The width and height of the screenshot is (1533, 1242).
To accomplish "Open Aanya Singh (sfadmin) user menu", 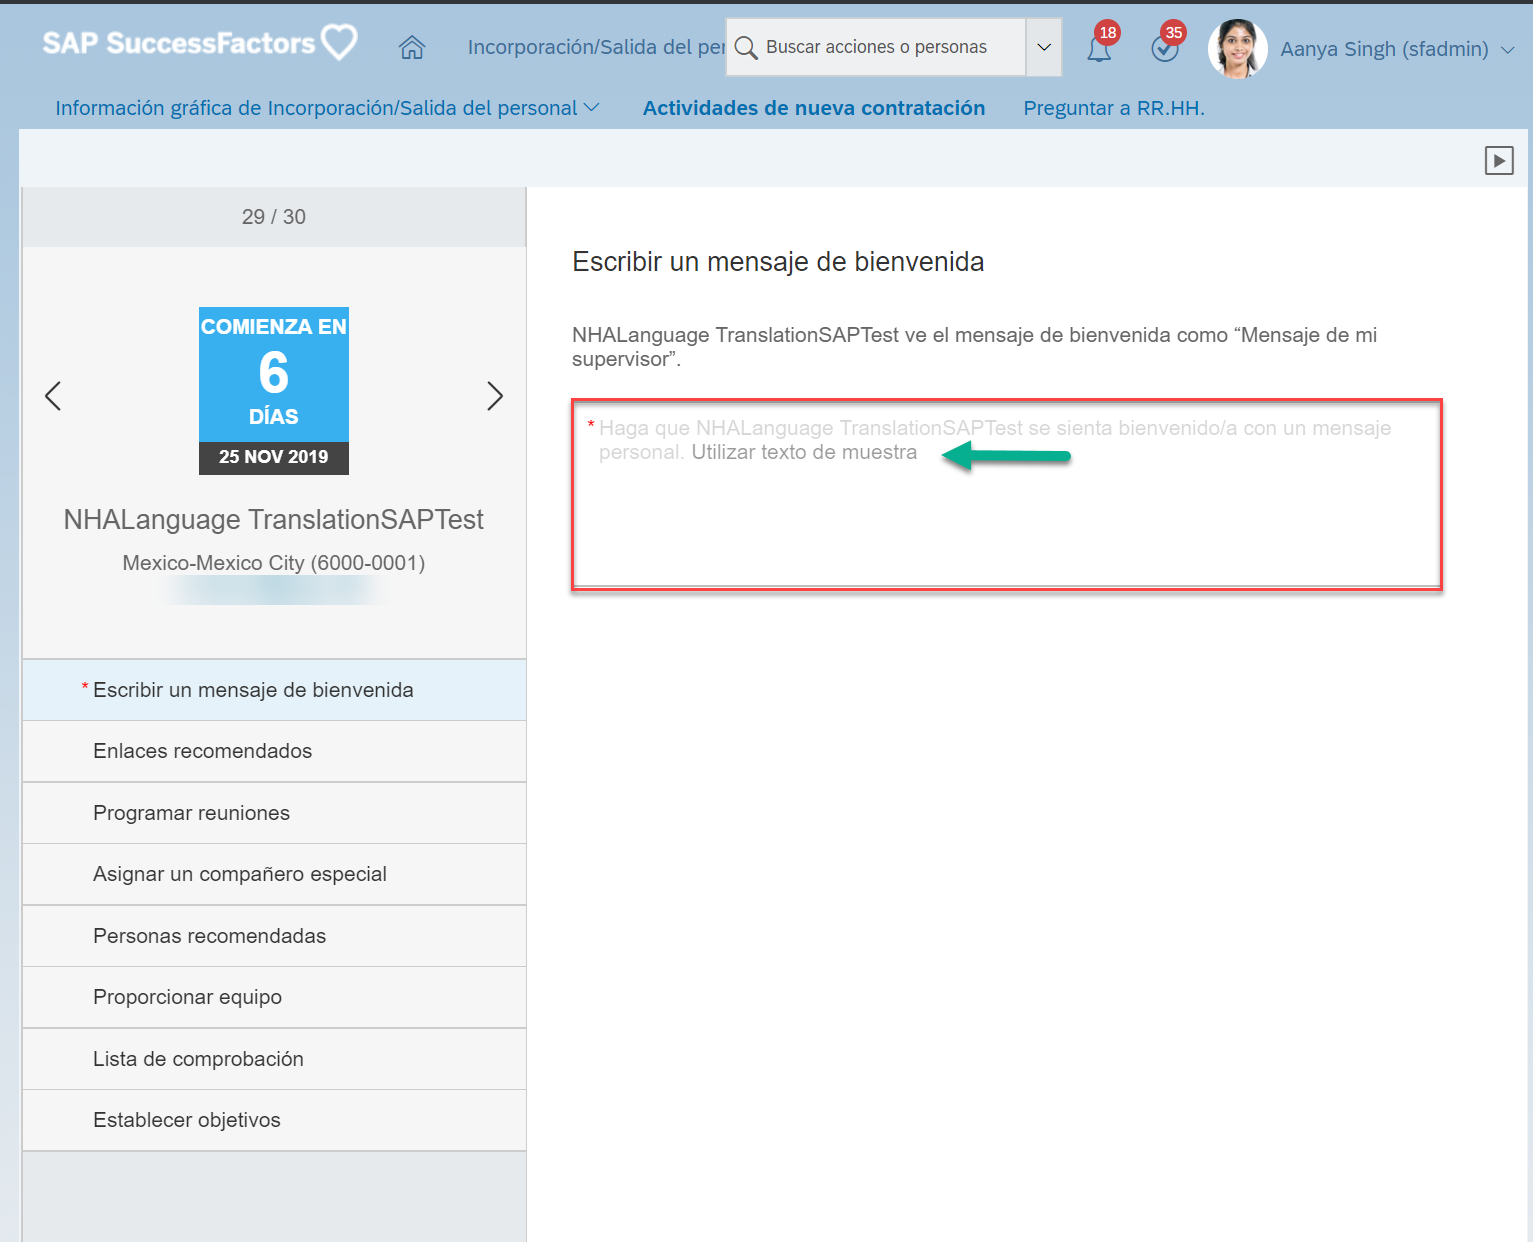I will (1397, 49).
